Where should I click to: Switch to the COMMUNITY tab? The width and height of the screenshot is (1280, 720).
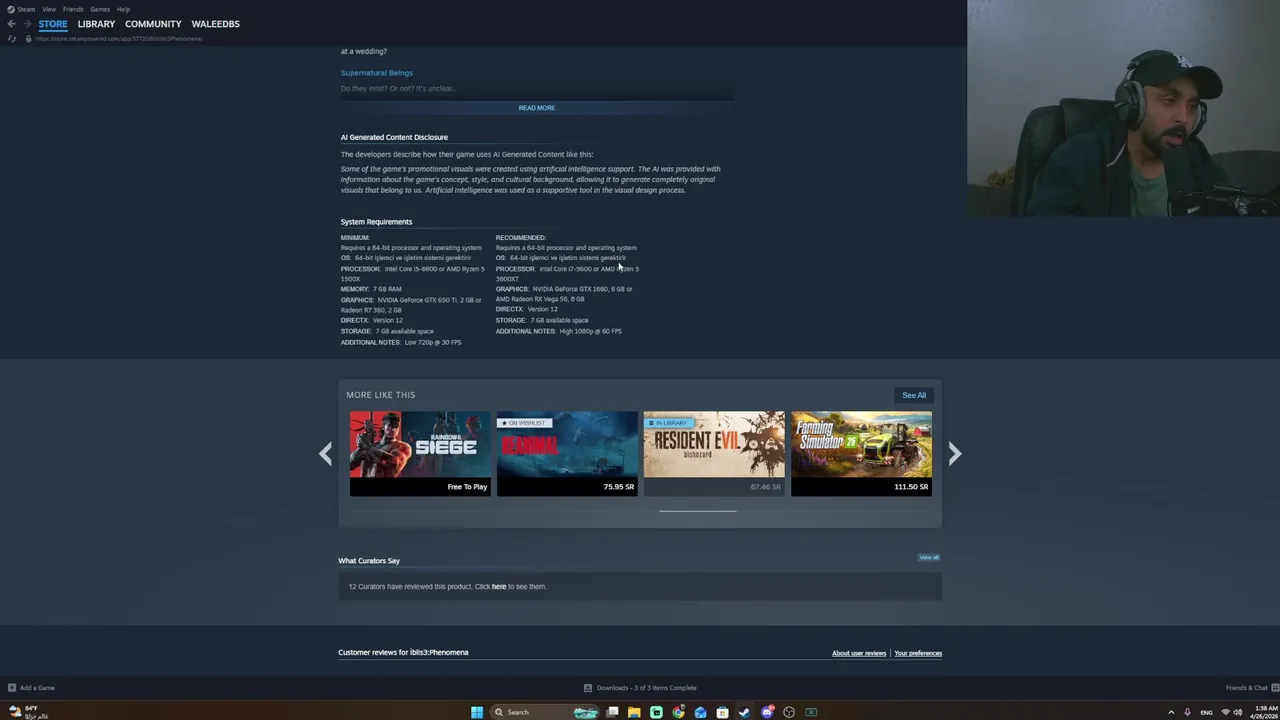click(153, 24)
